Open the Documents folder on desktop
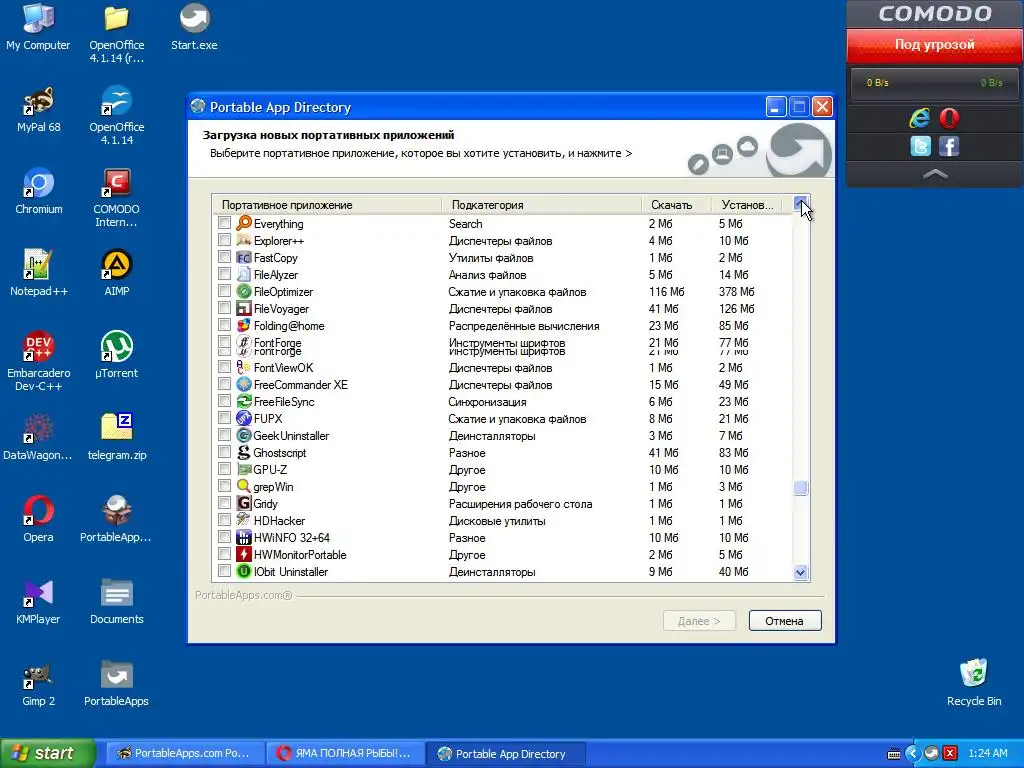The image size is (1024, 768). (117, 601)
